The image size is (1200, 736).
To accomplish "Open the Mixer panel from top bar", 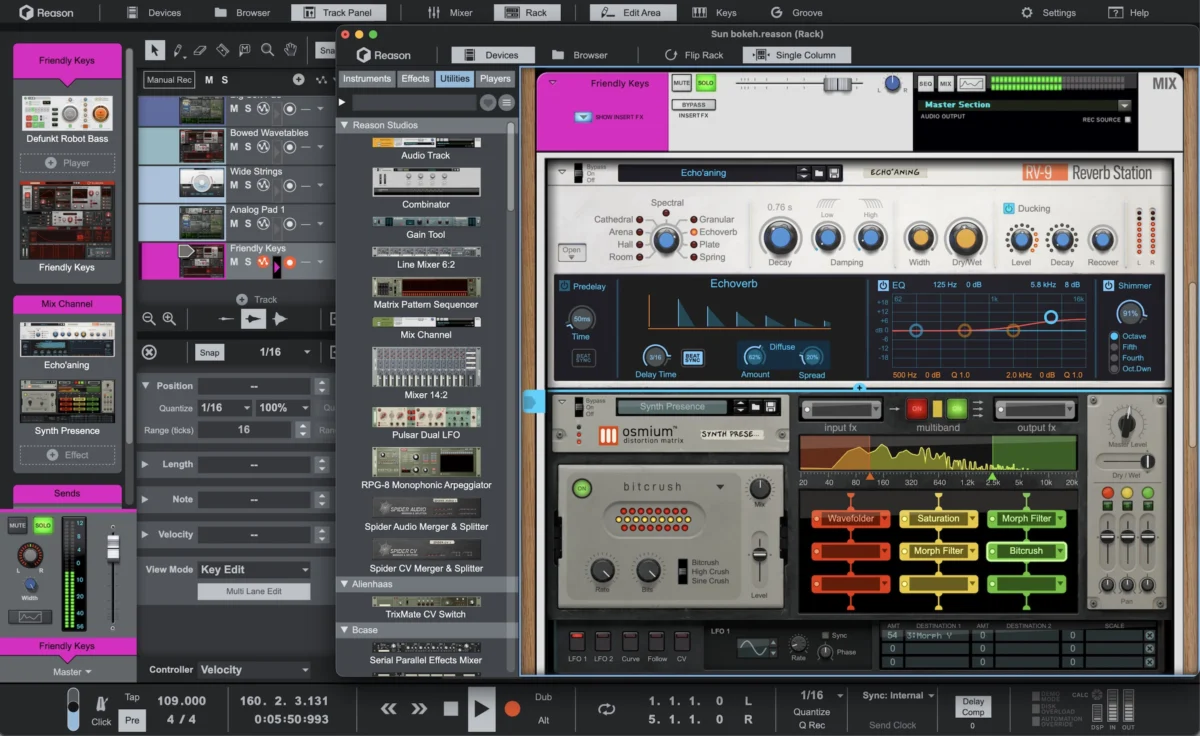I will click(x=450, y=13).
